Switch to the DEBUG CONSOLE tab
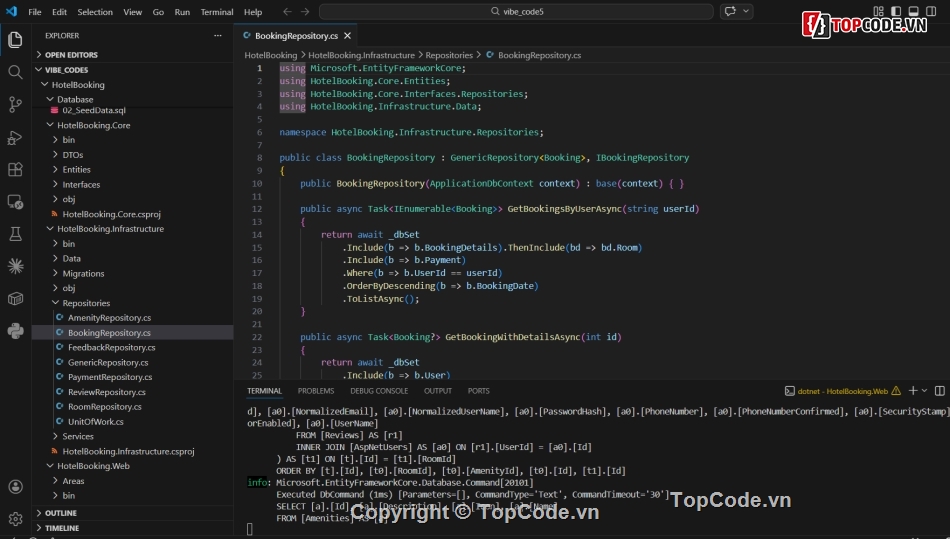Viewport: 950px width, 539px height. point(379,391)
